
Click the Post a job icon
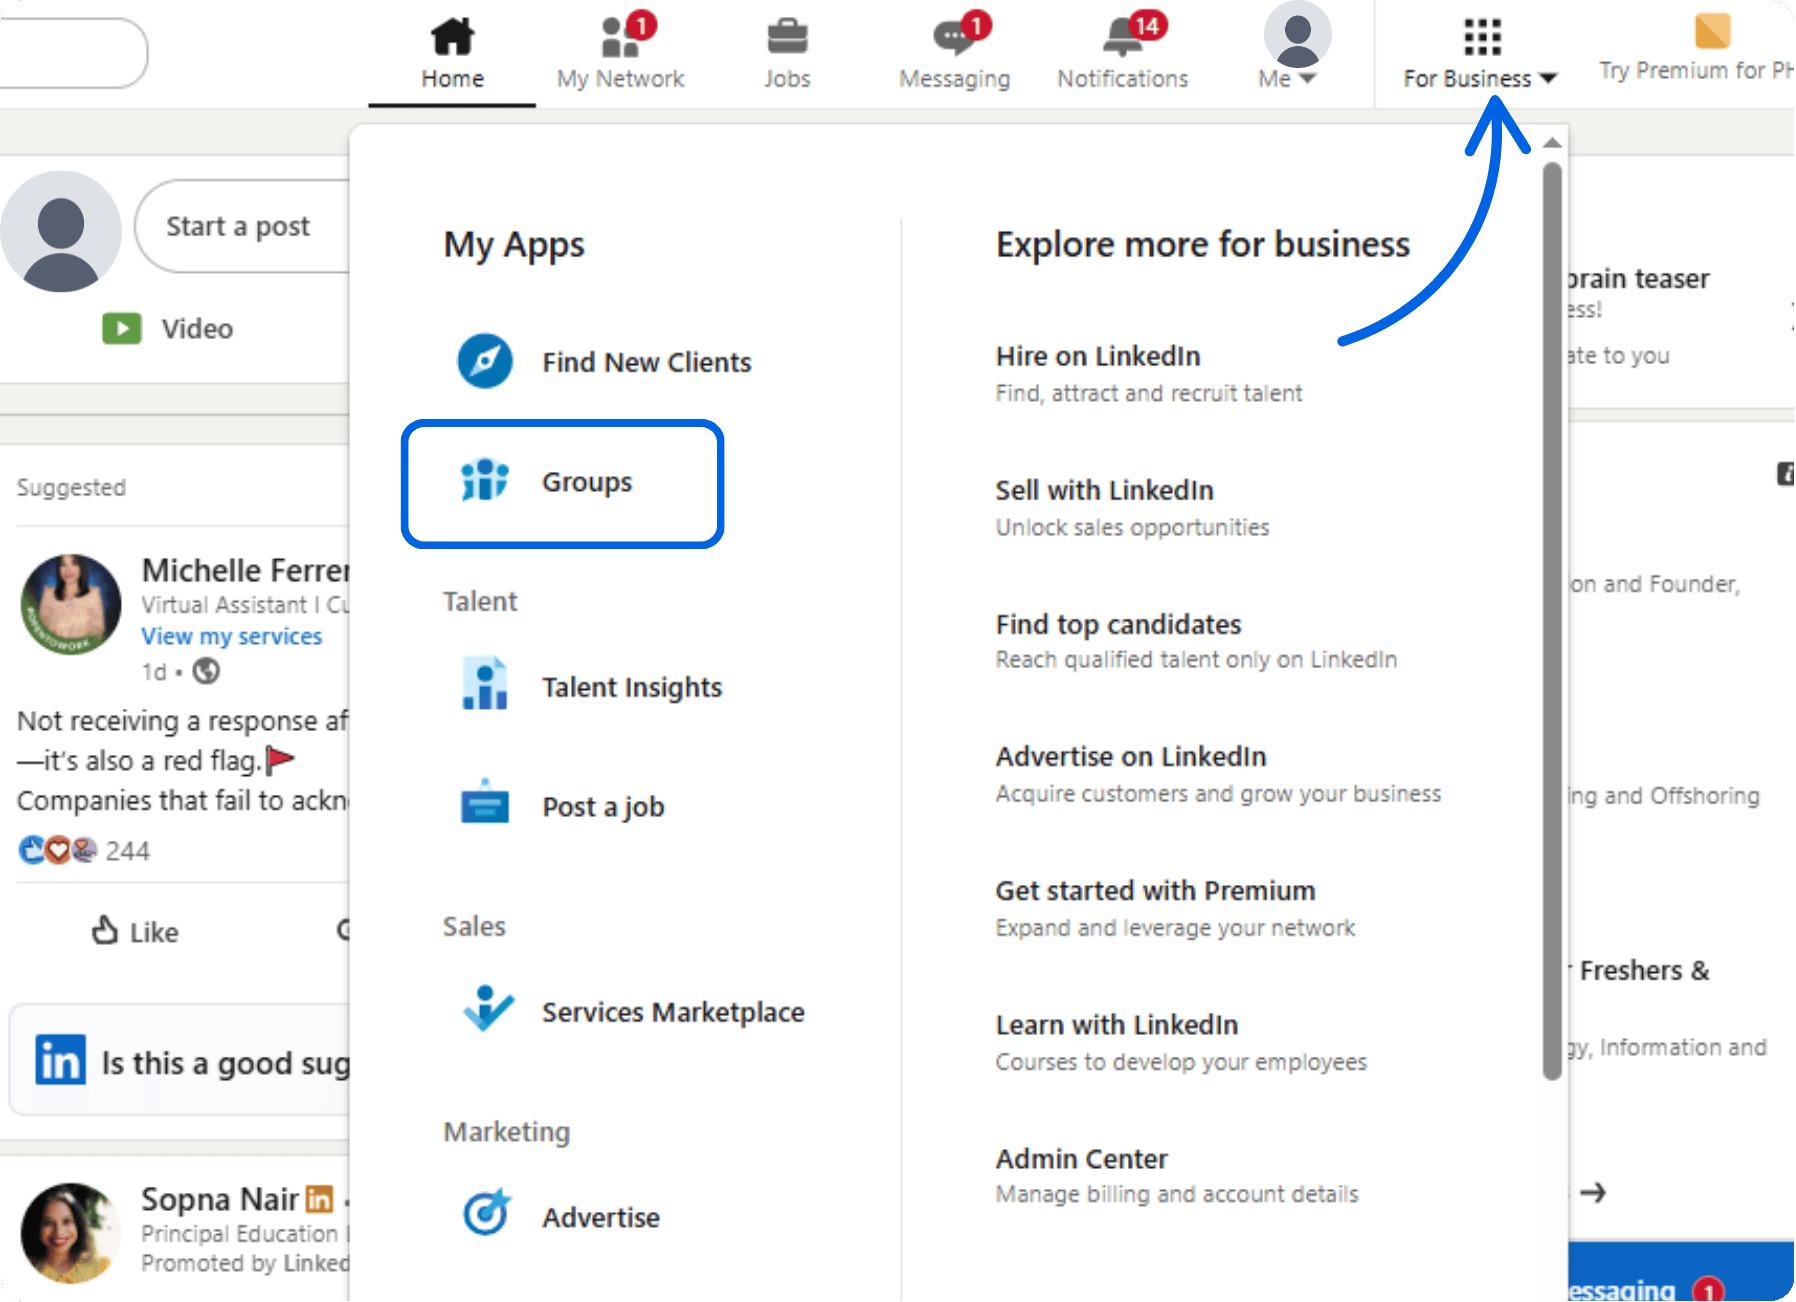pos(483,805)
